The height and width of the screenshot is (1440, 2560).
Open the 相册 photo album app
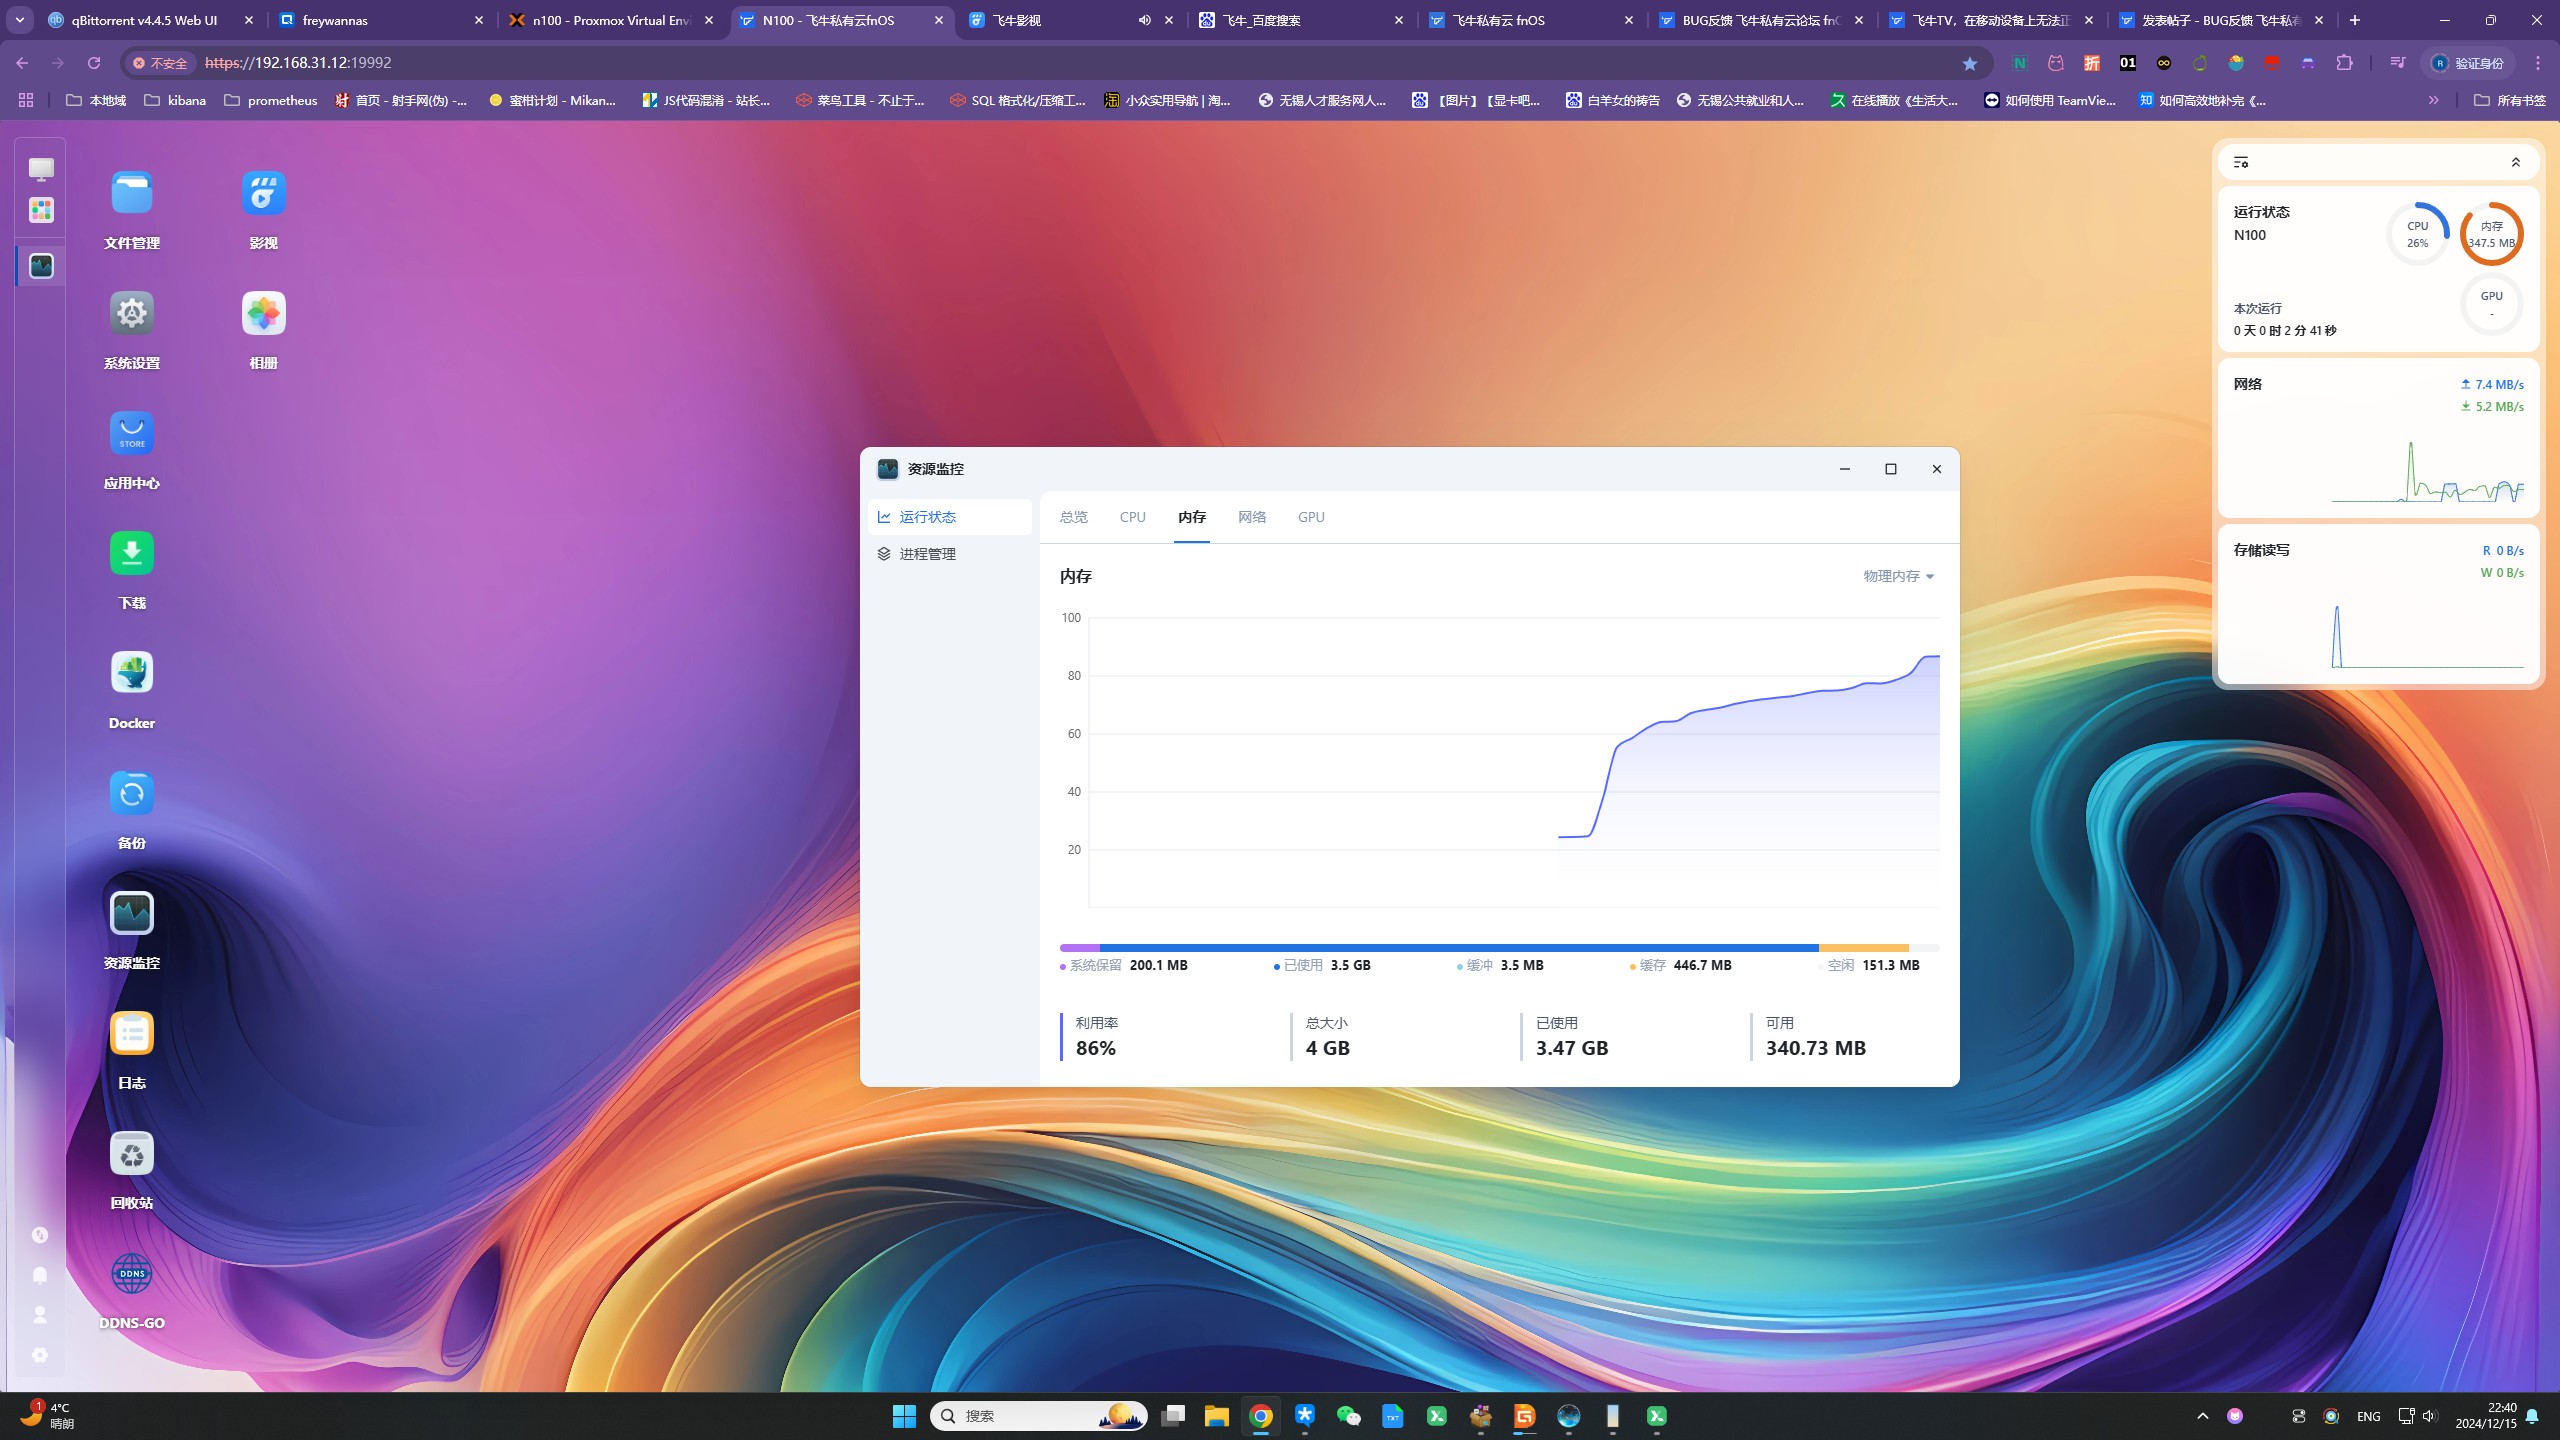[263, 313]
